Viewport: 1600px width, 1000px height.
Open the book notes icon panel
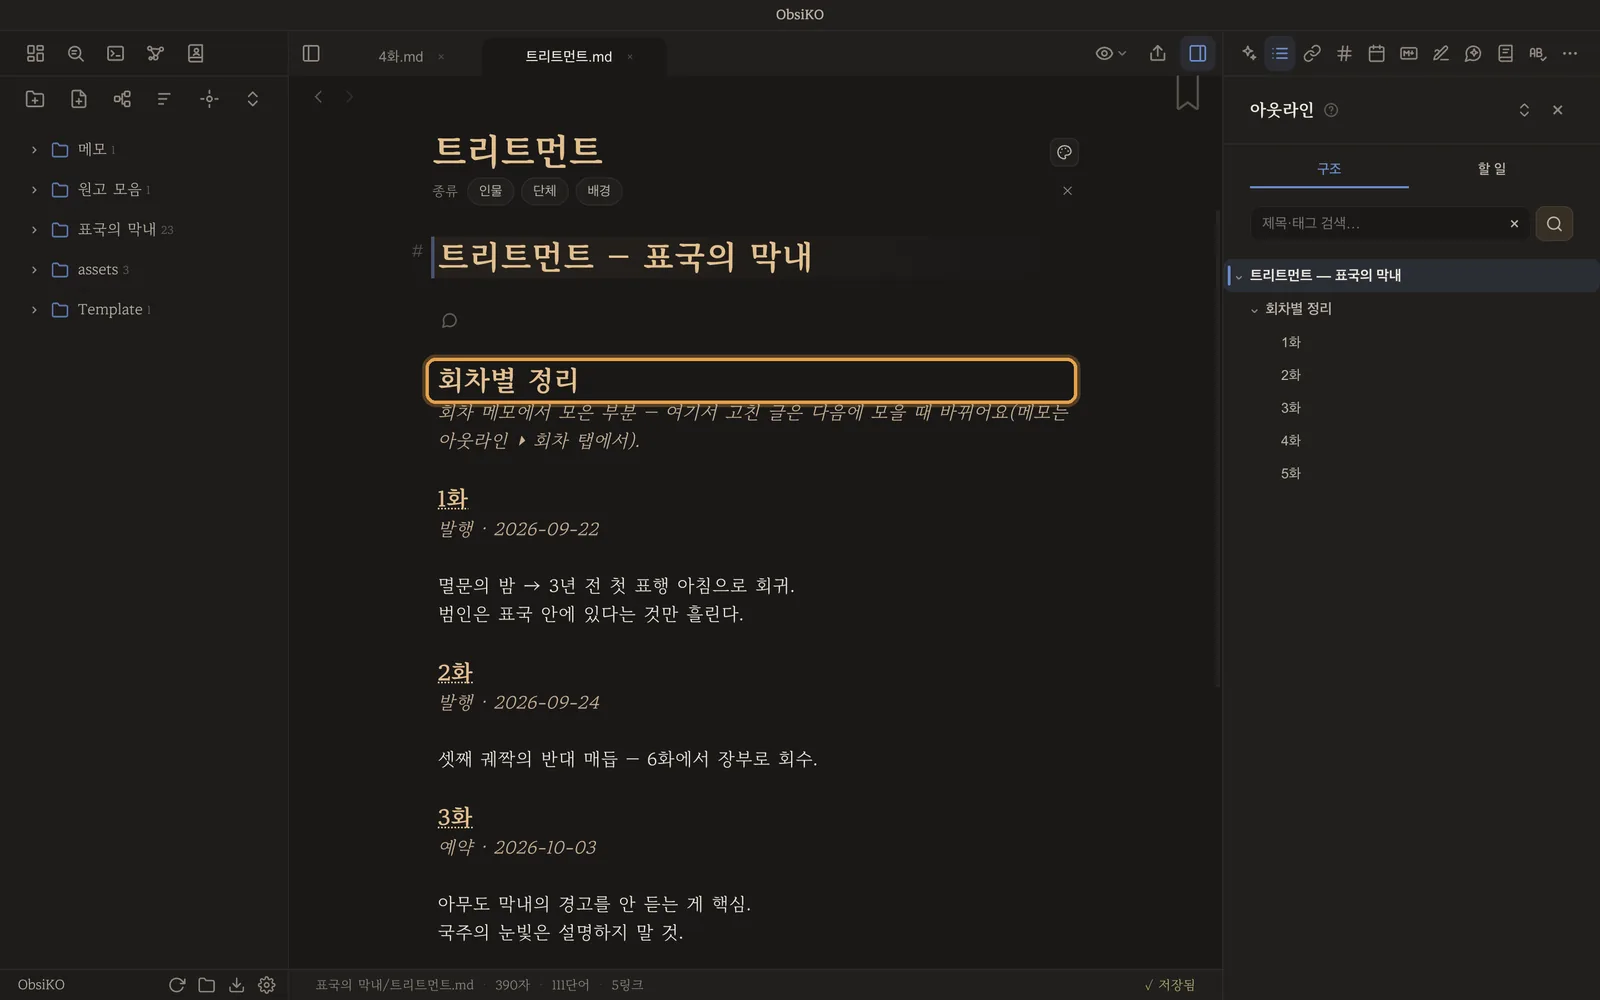pyautogui.click(x=1505, y=53)
